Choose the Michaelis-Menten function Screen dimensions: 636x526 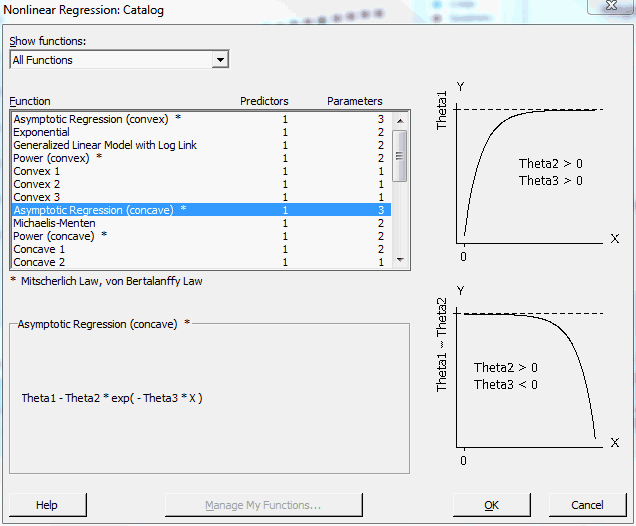click(54, 223)
